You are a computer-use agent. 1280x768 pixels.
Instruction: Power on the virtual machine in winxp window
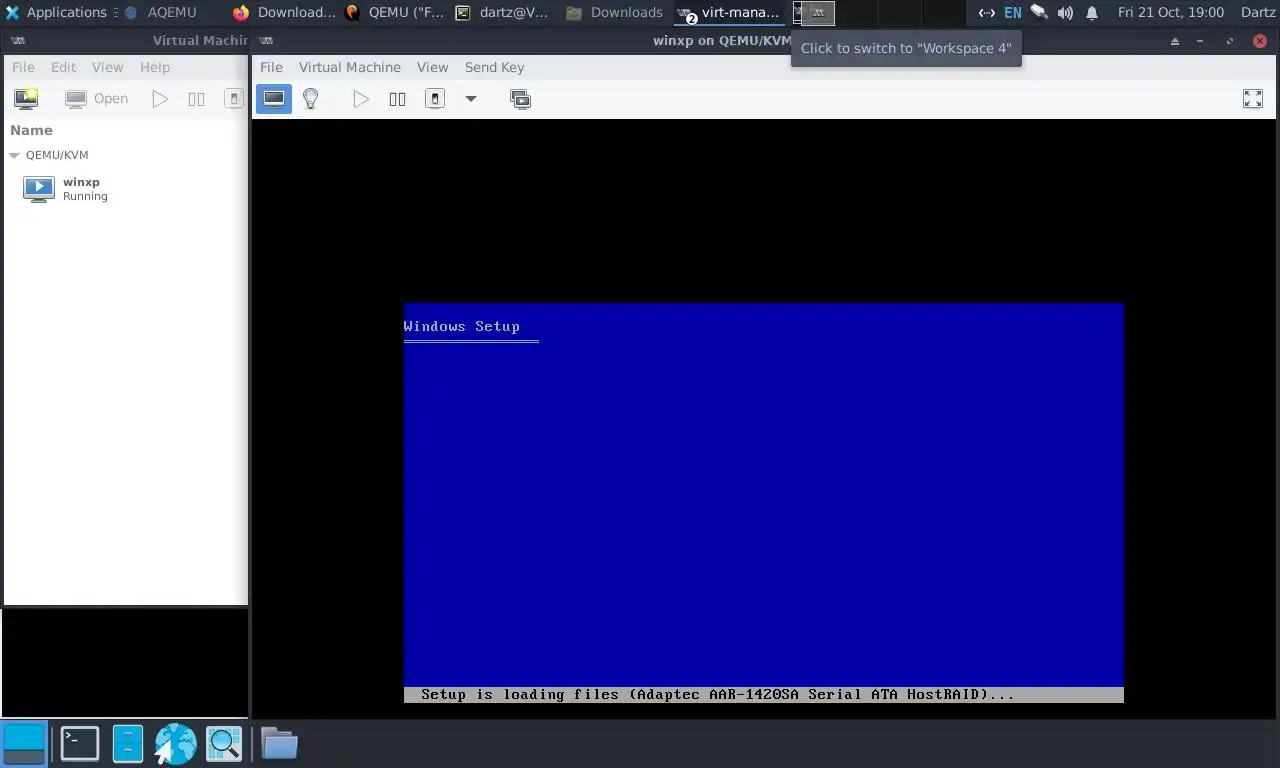coord(361,98)
